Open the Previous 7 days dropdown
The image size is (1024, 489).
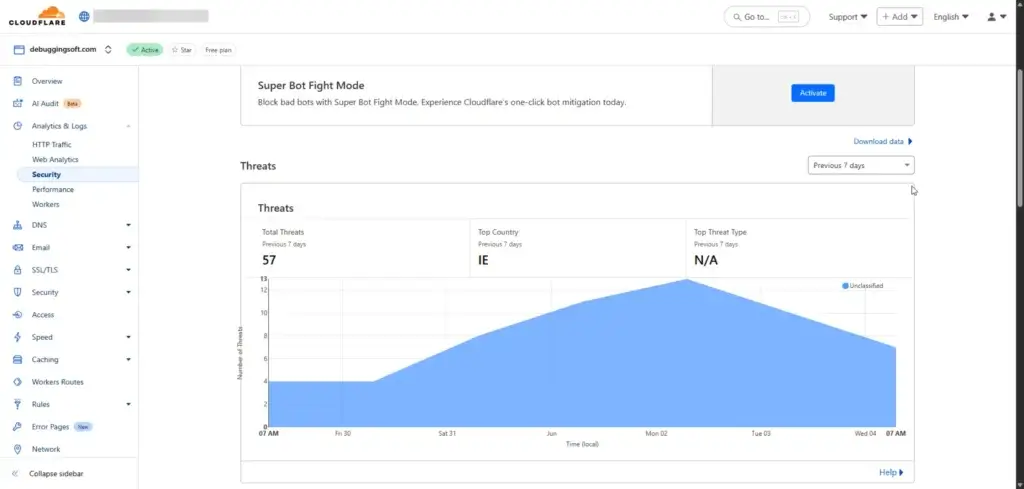[861, 165]
